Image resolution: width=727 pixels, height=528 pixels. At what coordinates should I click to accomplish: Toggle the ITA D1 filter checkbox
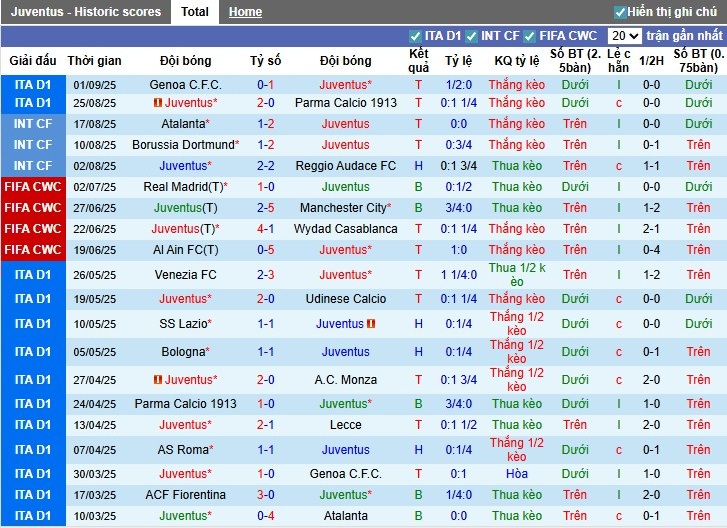click(x=416, y=36)
